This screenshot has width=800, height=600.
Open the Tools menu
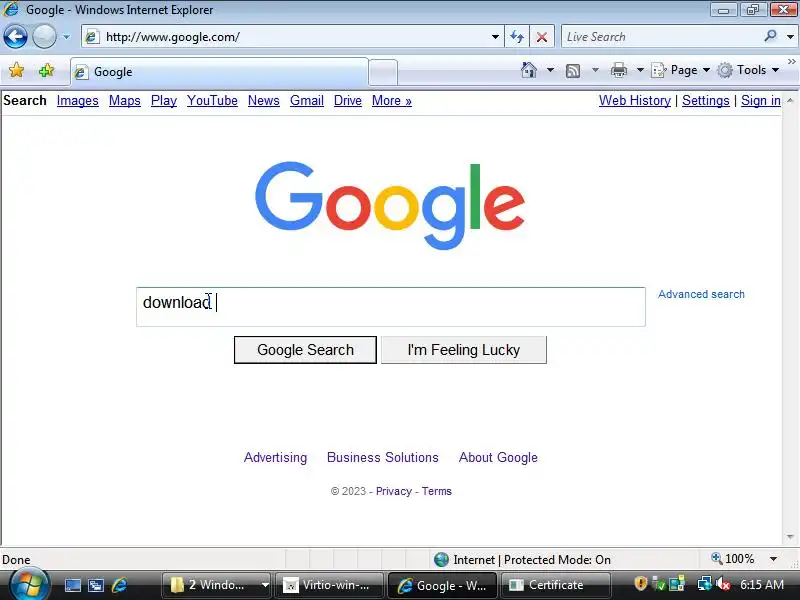click(748, 70)
